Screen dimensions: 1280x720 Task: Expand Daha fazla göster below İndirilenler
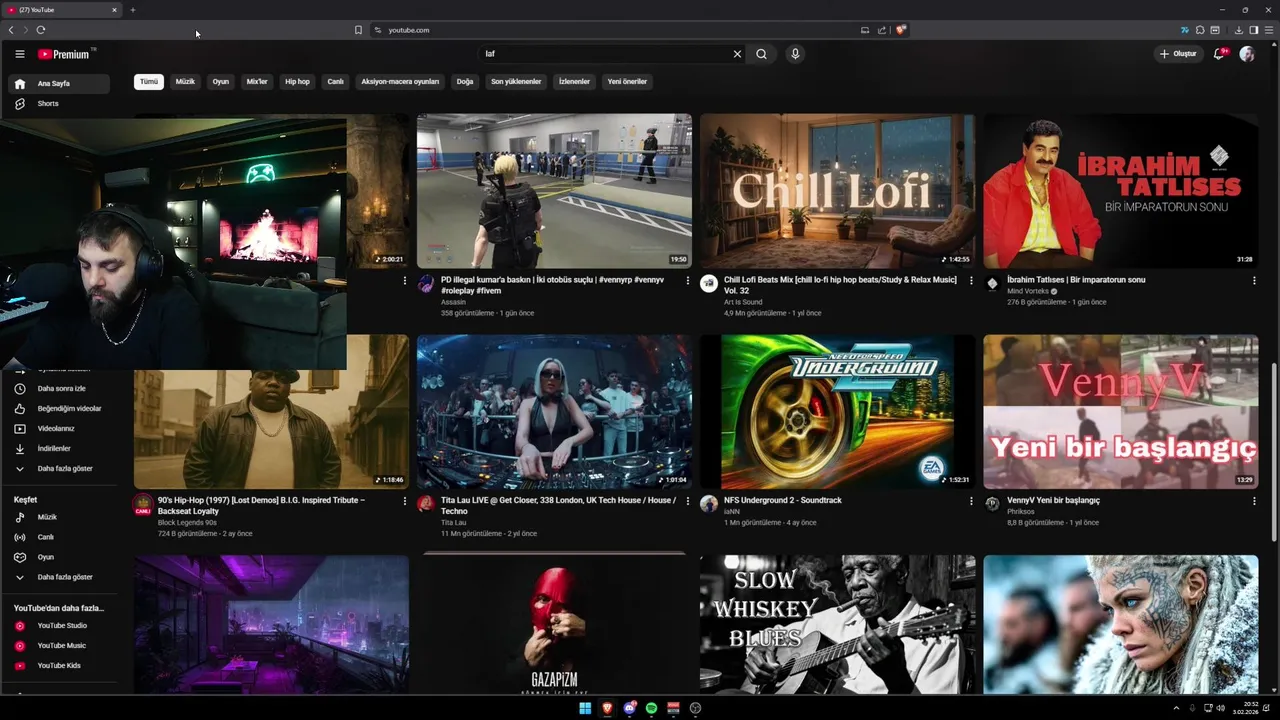59,468
